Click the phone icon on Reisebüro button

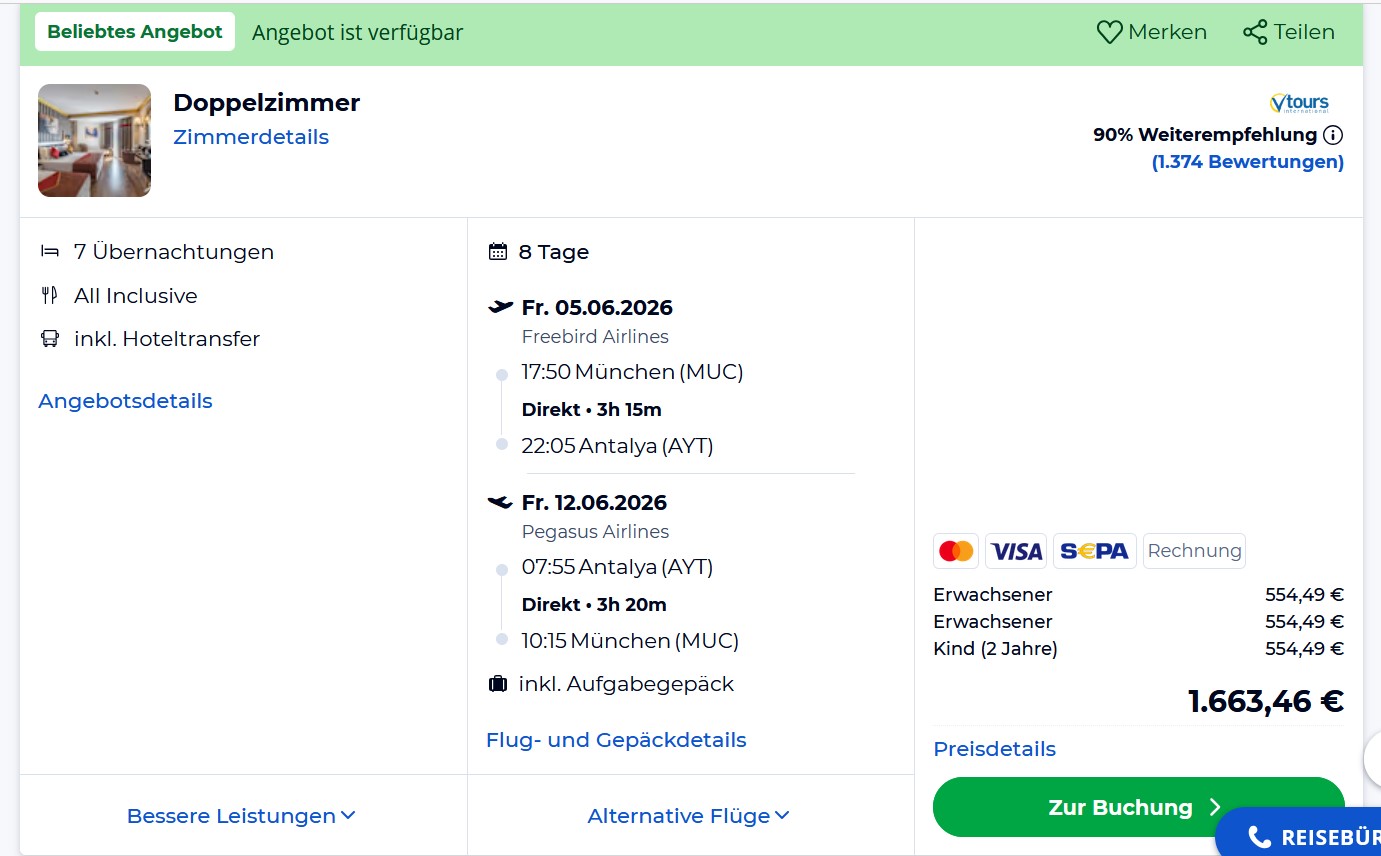(x=1260, y=837)
